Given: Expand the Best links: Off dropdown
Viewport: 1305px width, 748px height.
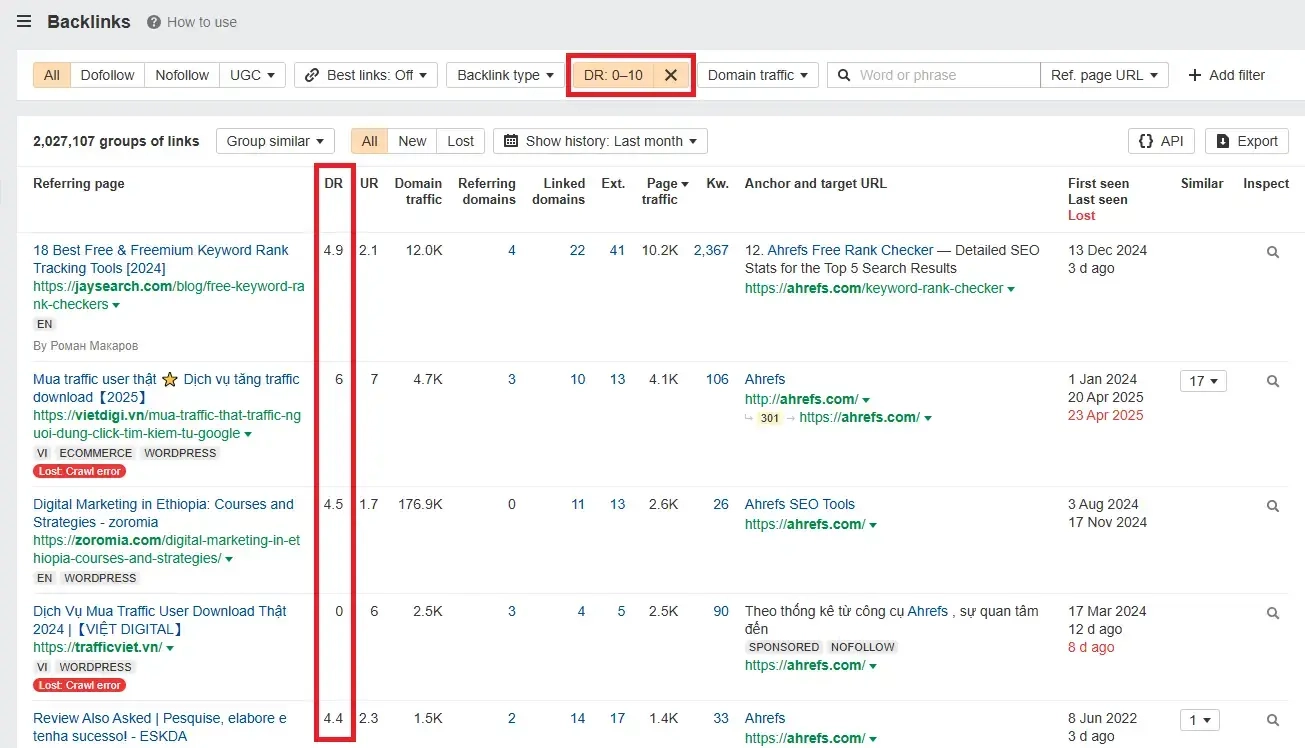Looking at the screenshot, I should click(x=366, y=75).
